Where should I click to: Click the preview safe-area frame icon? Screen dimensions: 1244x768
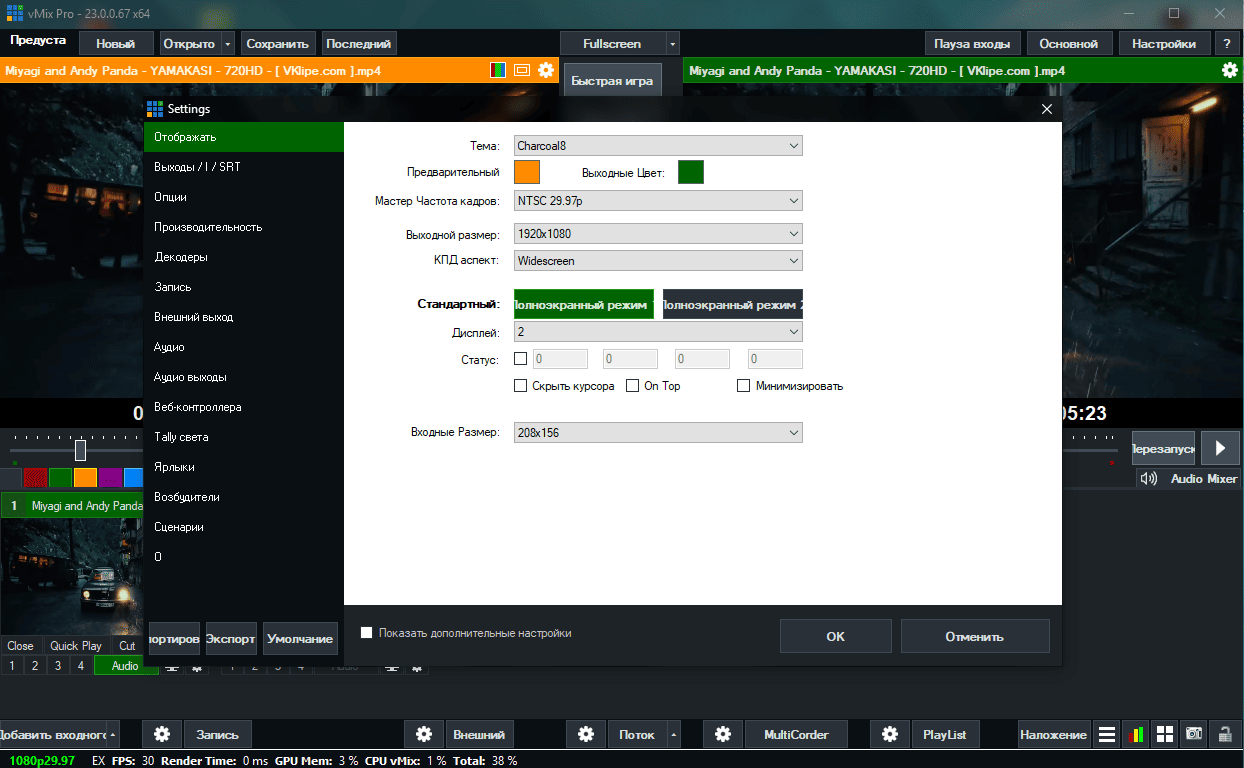(522, 70)
